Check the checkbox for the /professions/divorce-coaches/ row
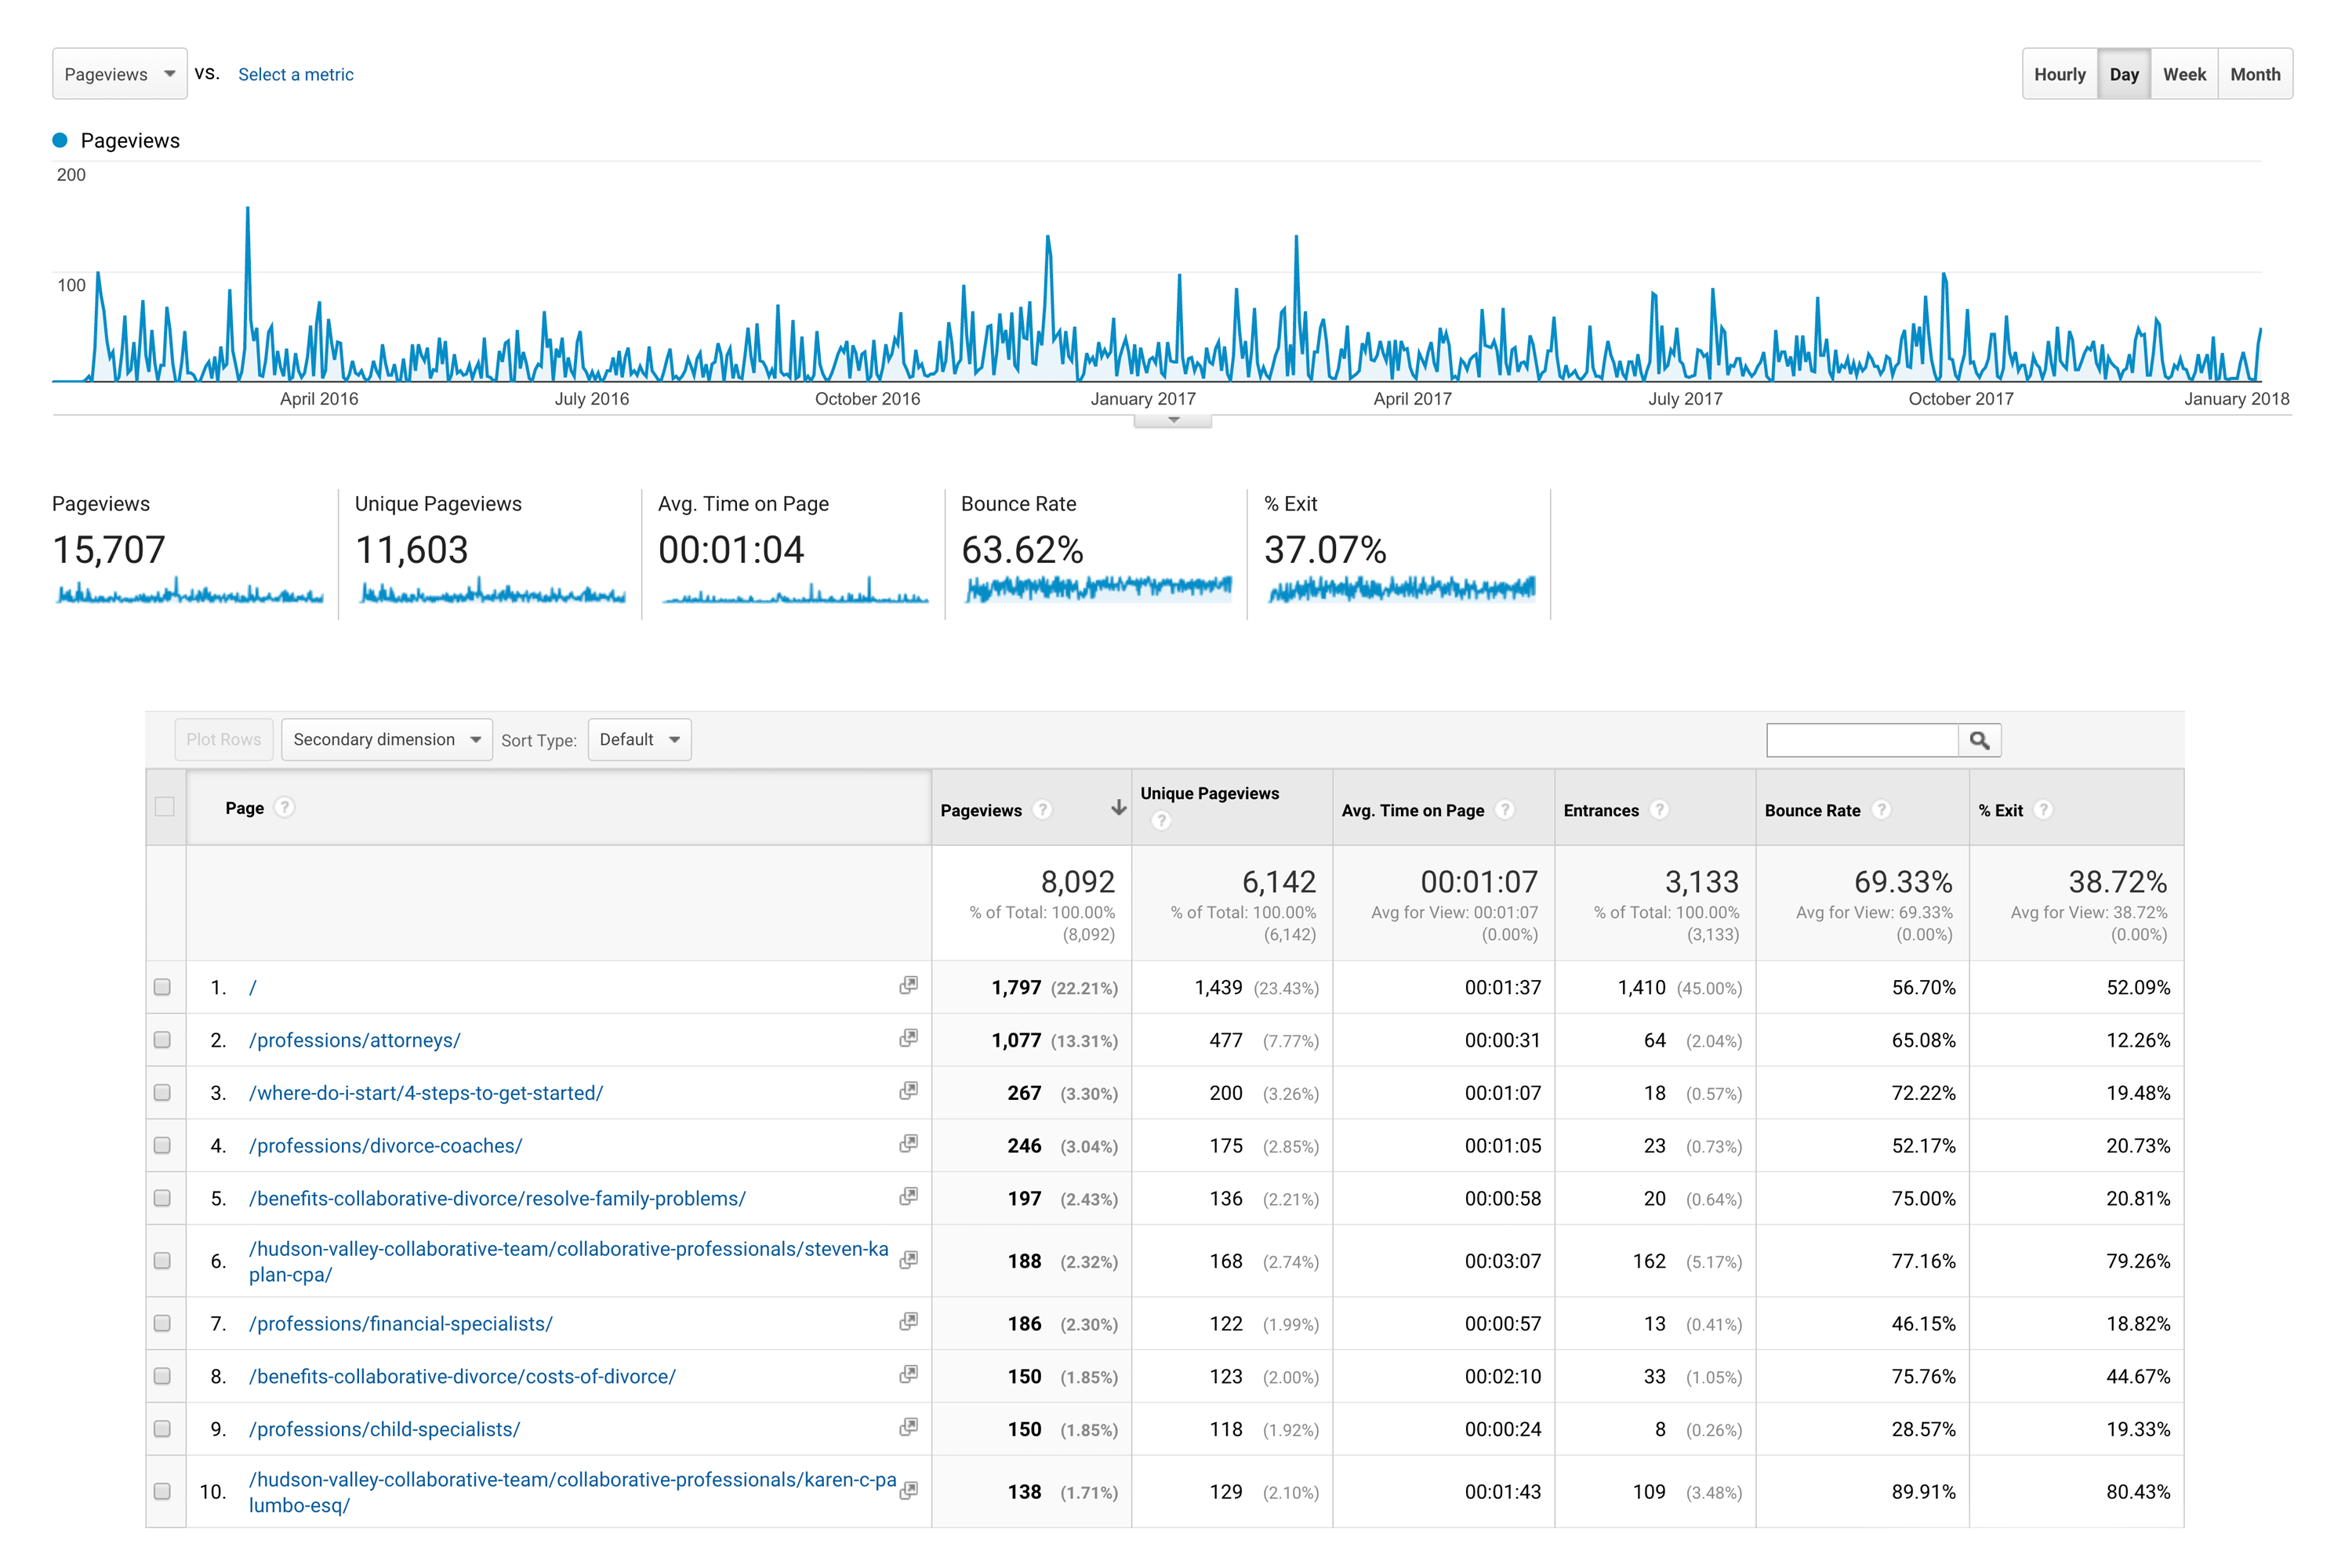 coord(165,1145)
